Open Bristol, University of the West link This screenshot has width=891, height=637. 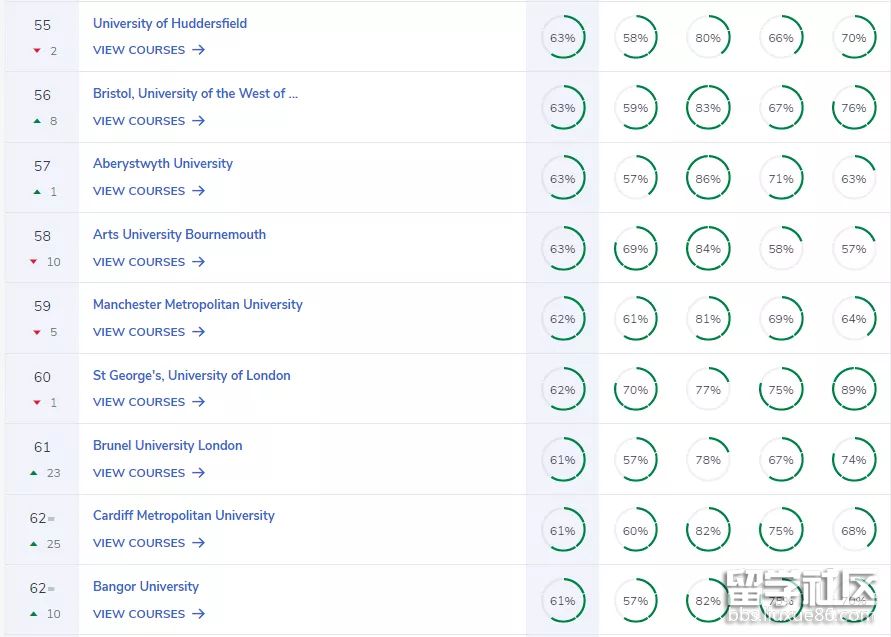click(195, 94)
